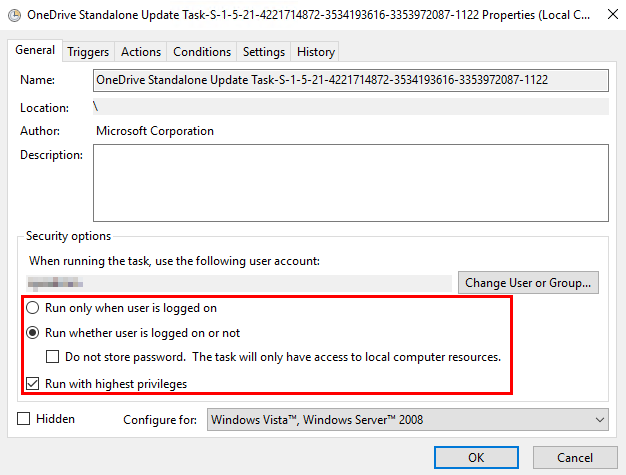Uncheck Run with highest privileges
This screenshot has height=475, width=626.
pyautogui.click(x=32, y=383)
